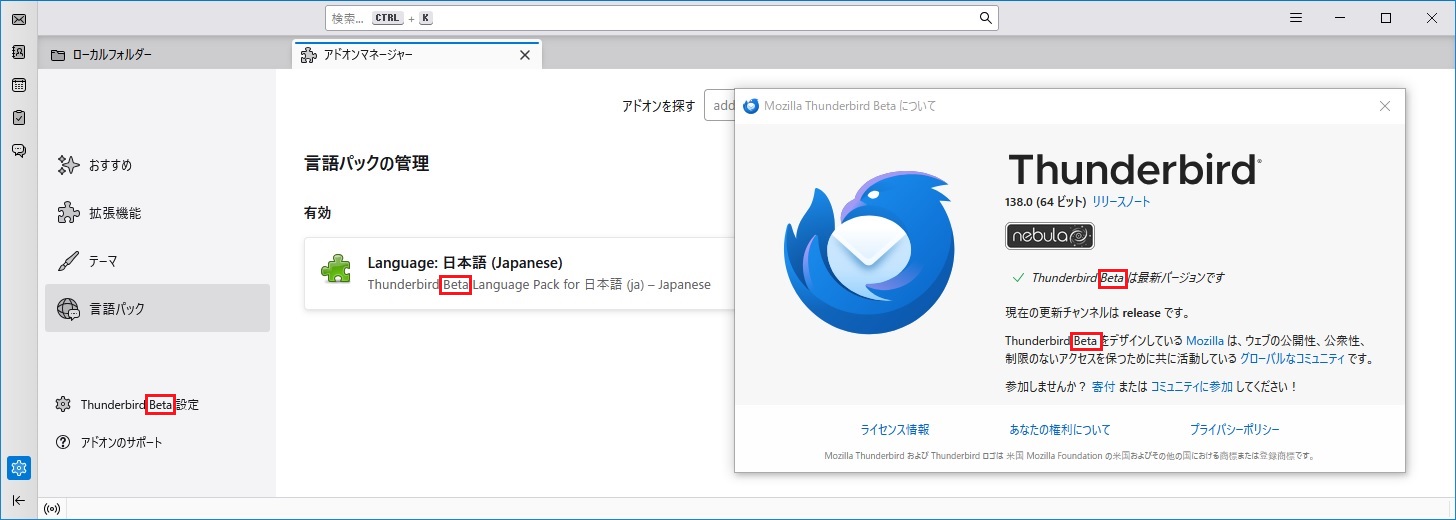
Task: Click the search magnifier icon in top bar
Action: click(985, 18)
